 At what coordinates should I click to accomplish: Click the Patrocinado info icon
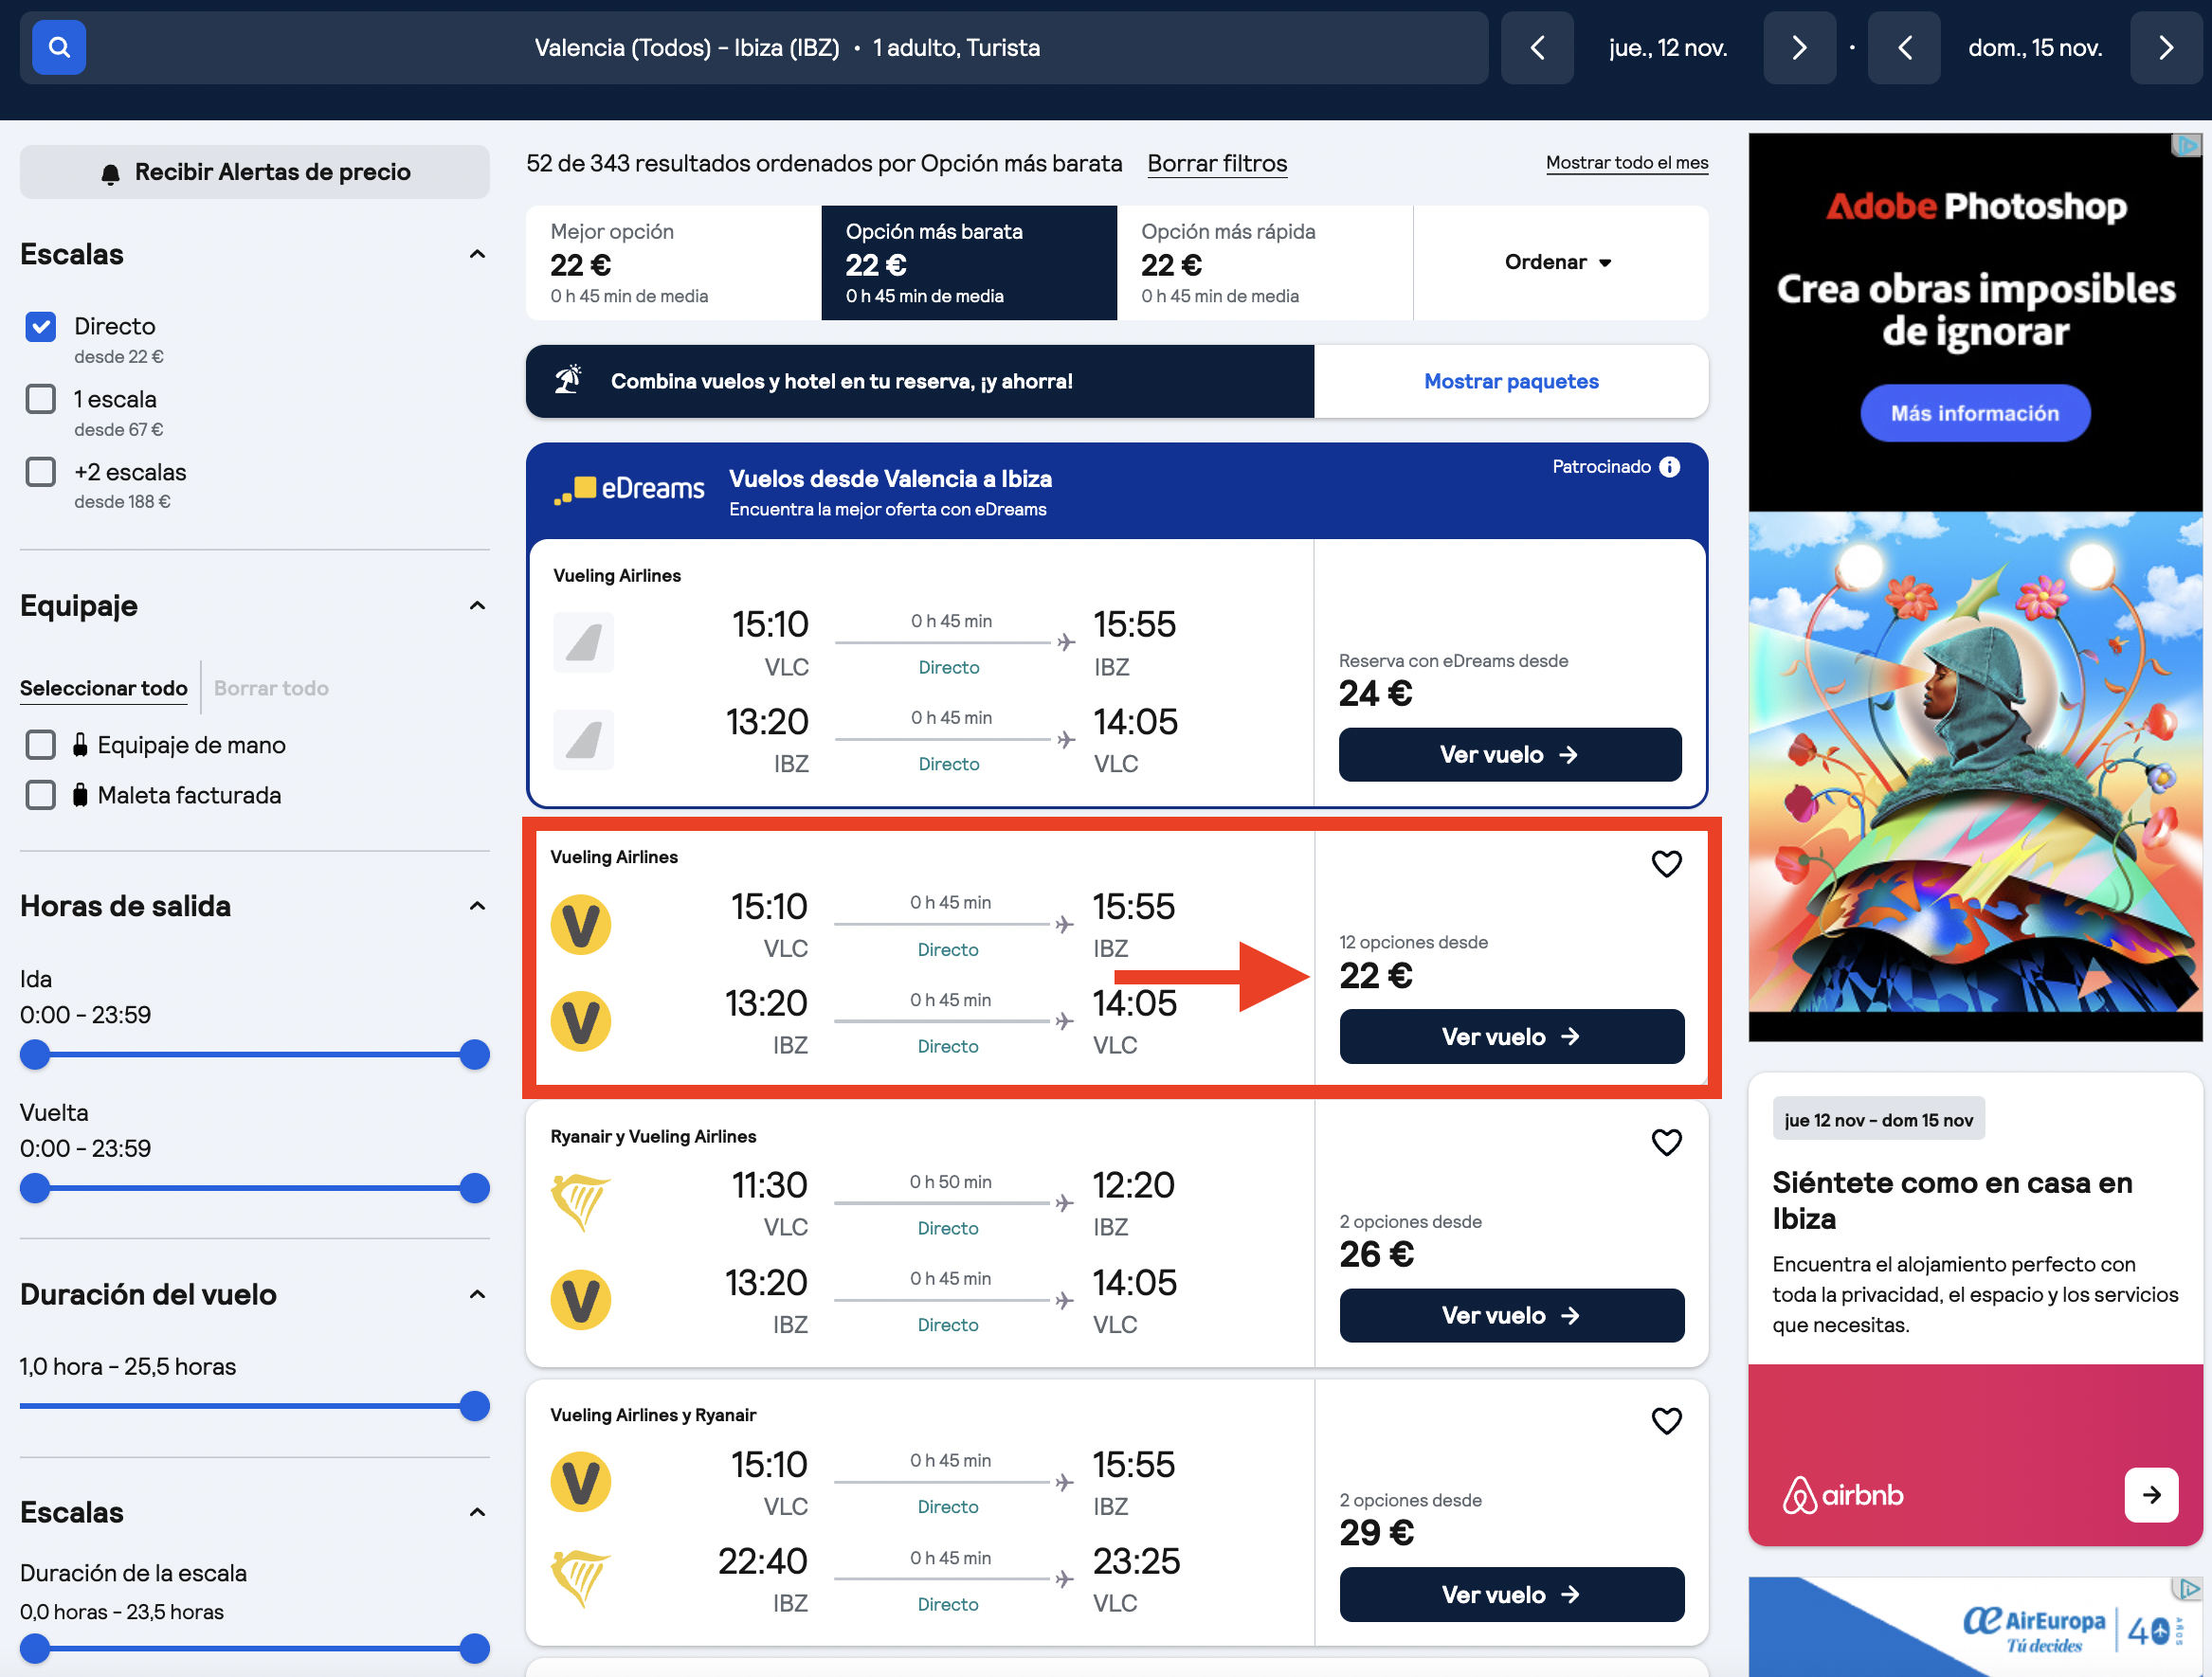click(1670, 467)
